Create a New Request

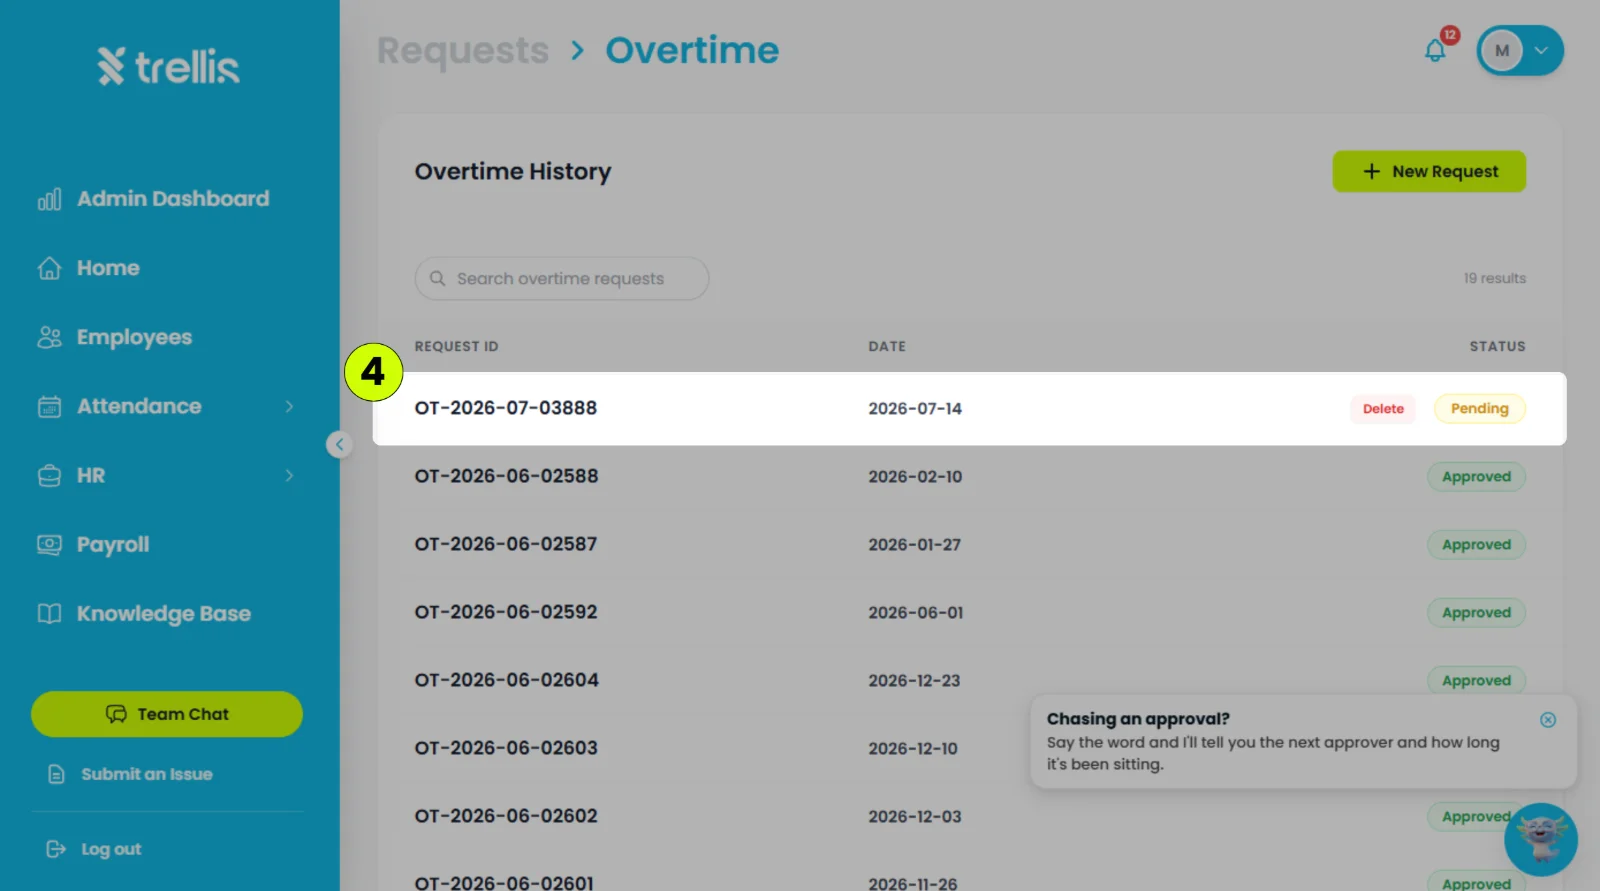point(1429,171)
